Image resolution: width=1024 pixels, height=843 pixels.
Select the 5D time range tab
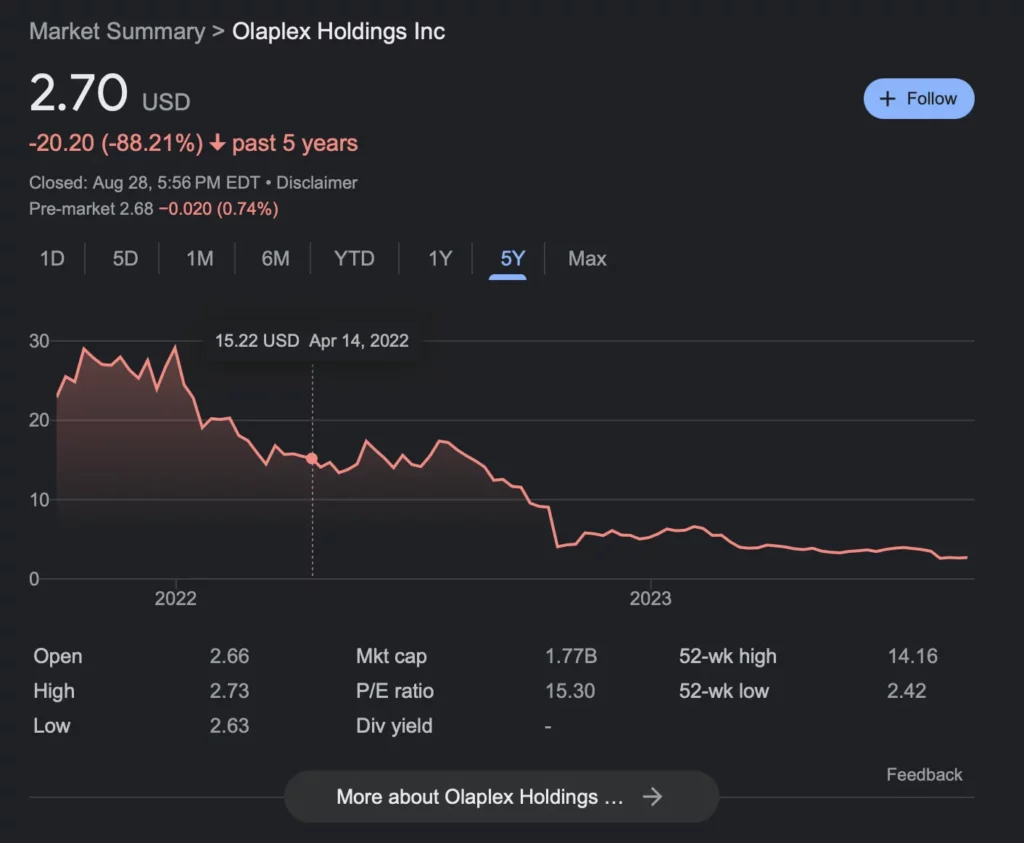click(125, 259)
